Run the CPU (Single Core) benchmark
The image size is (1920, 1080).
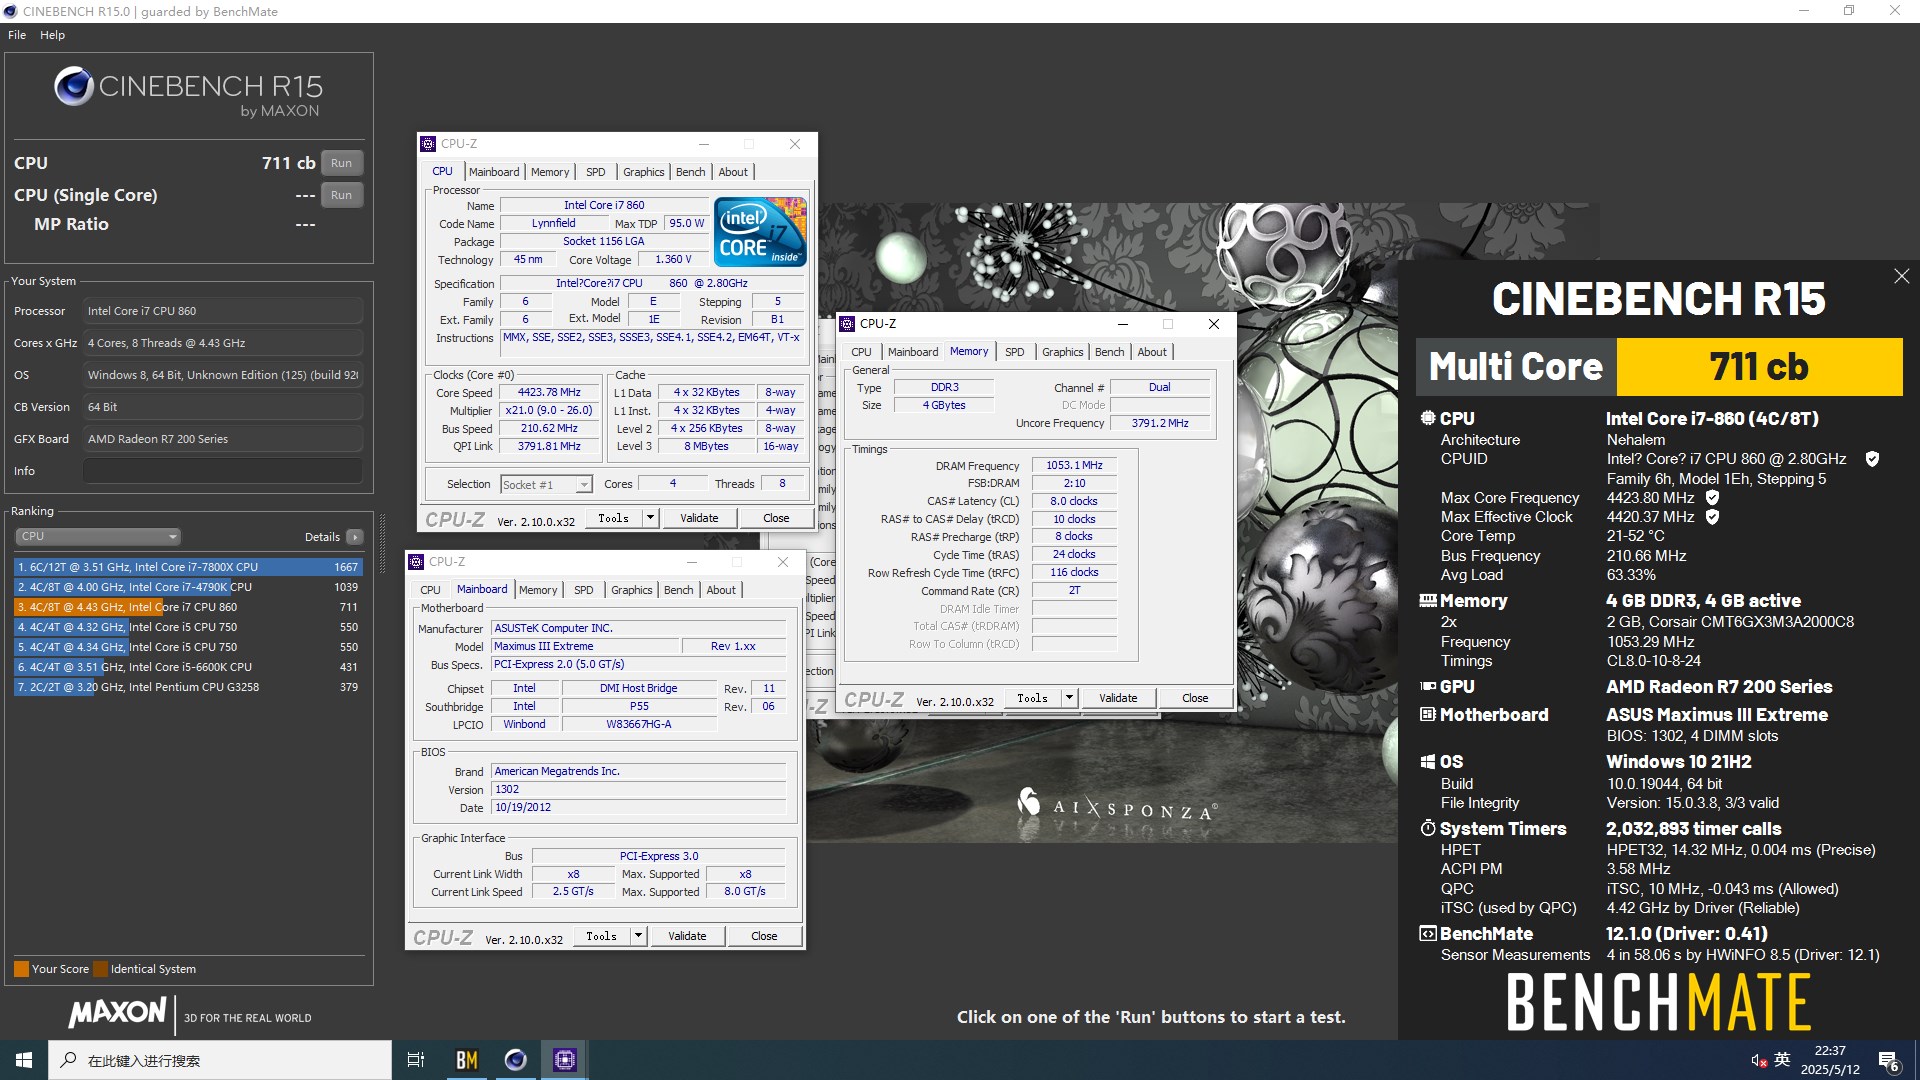[341, 195]
